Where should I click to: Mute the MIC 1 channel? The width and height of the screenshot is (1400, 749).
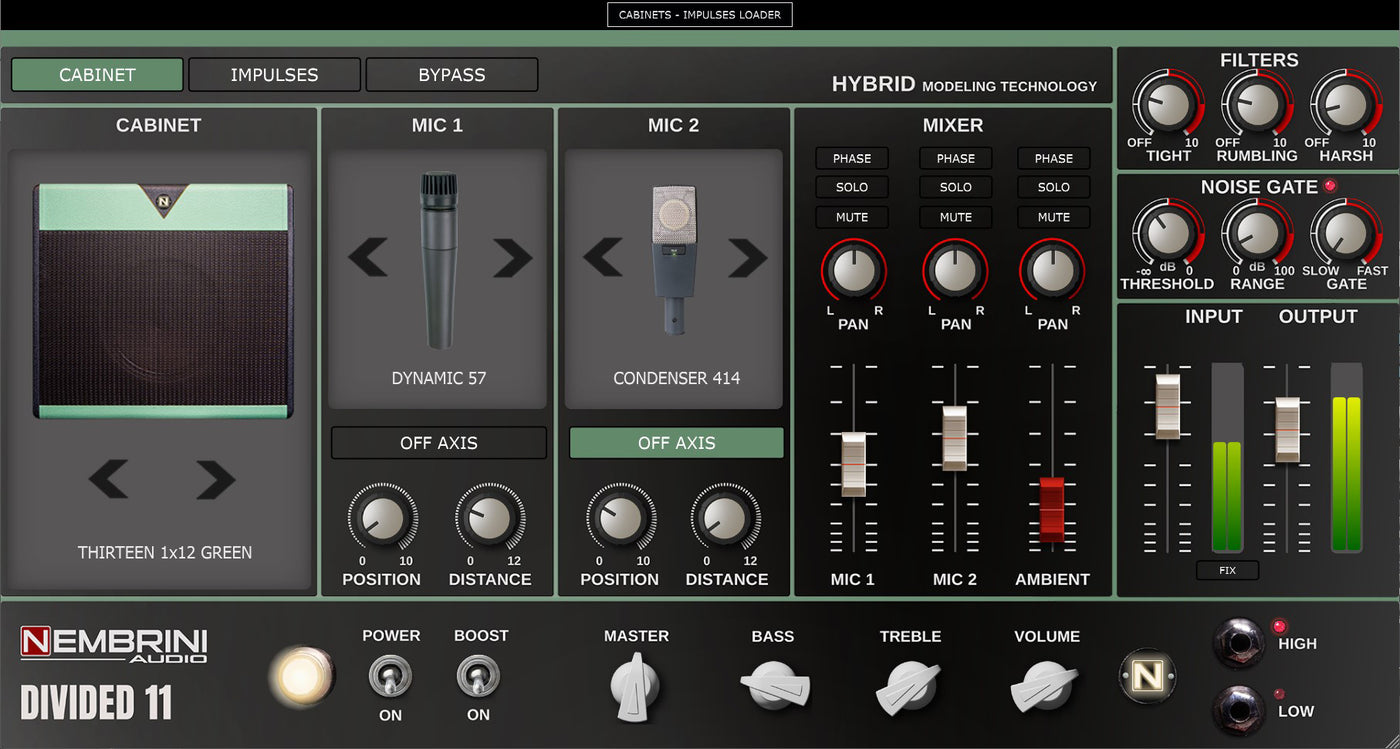[x=852, y=217]
